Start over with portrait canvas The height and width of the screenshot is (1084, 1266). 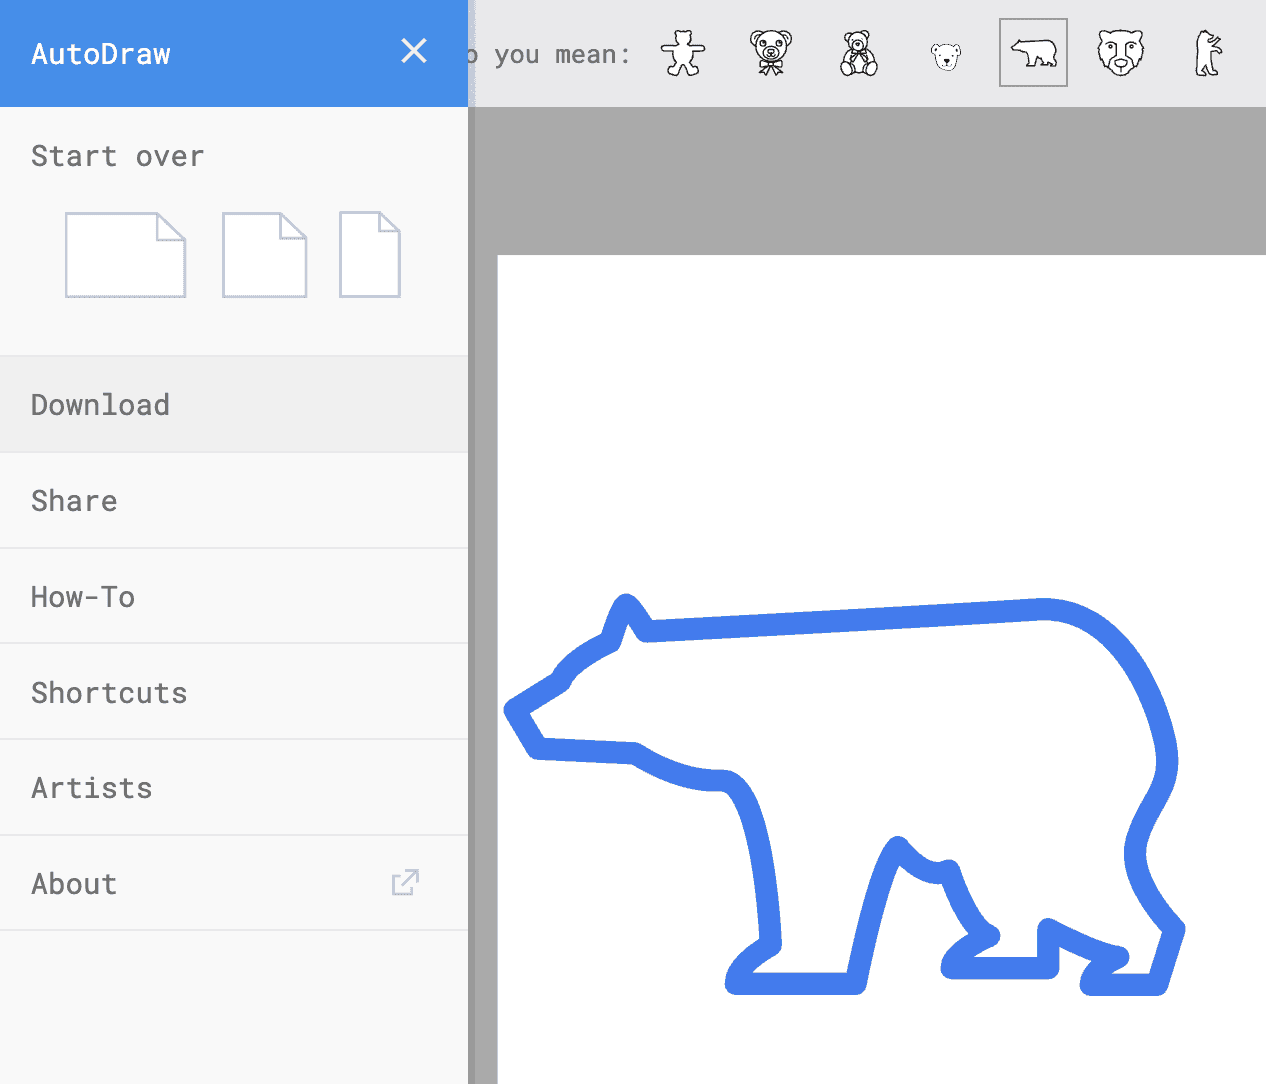click(370, 255)
